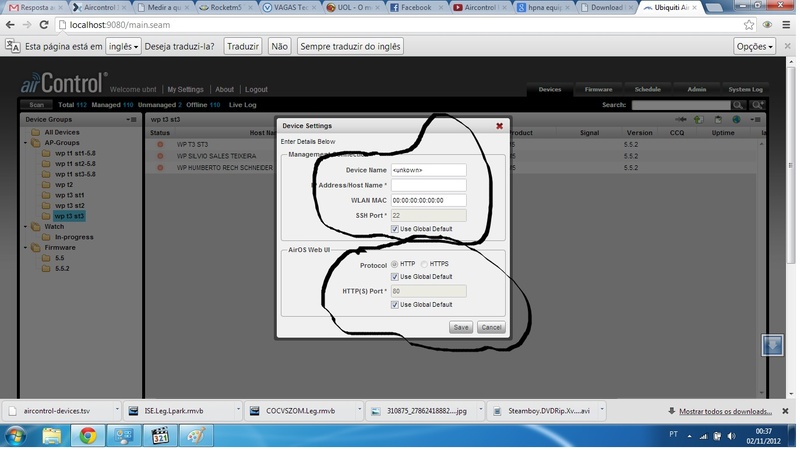The height and width of the screenshot is (450, 800).
Task: Open advanced search magnifier with plus
Action: [759, 105]
